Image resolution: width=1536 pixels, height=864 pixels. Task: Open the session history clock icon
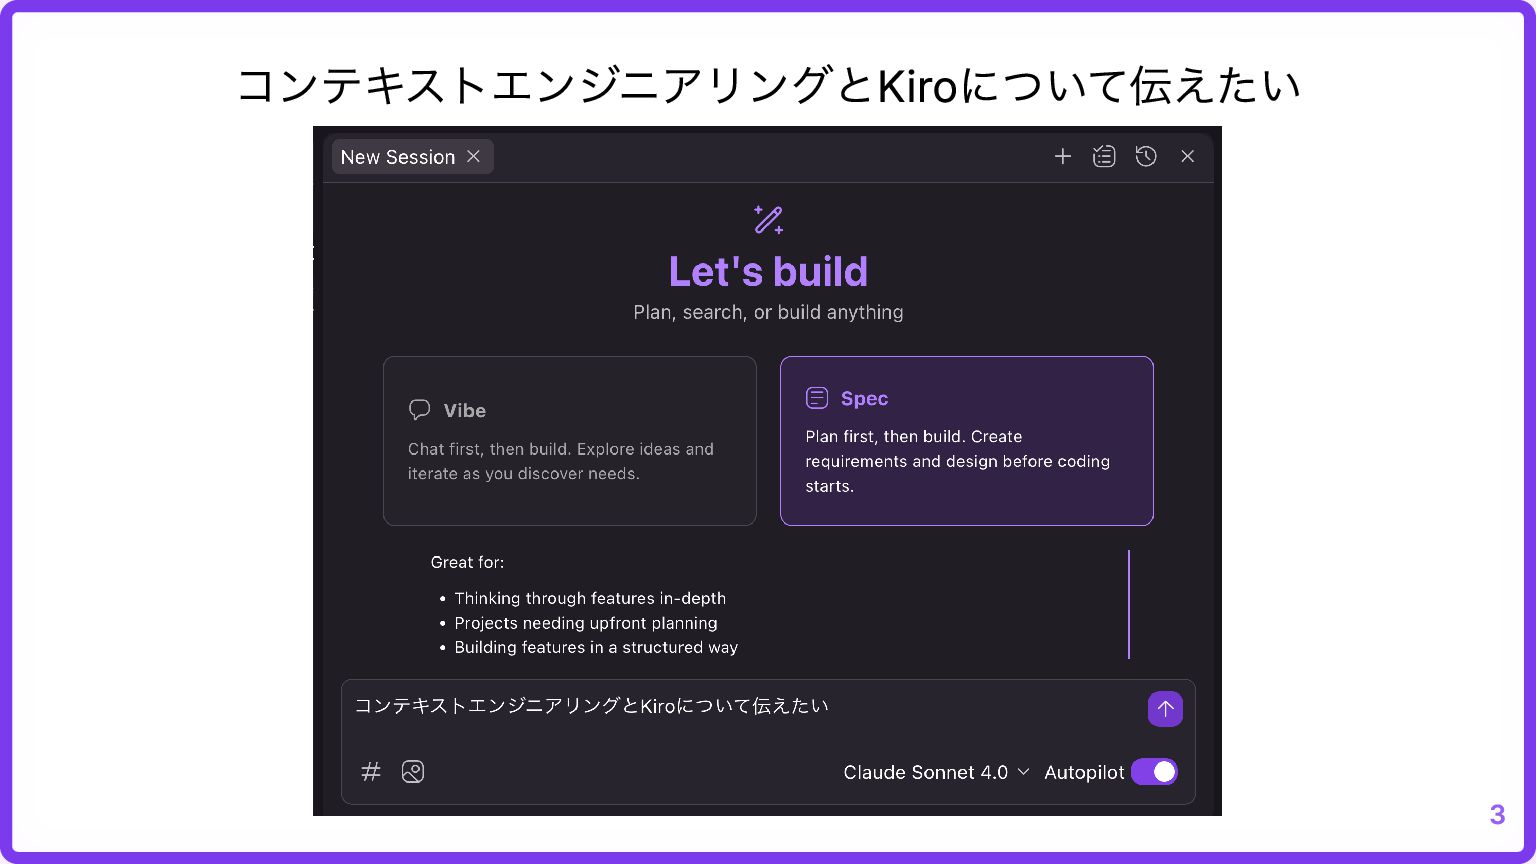click(1146, 156)
